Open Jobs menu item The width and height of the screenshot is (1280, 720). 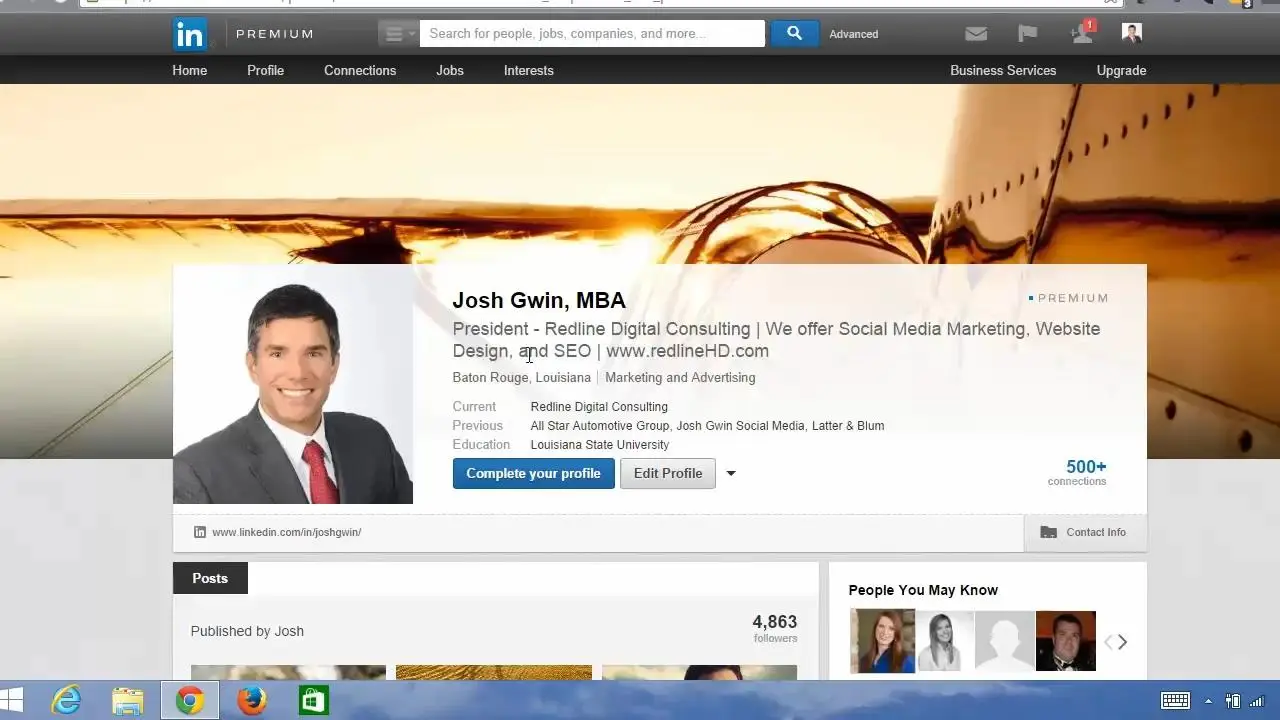450,70
